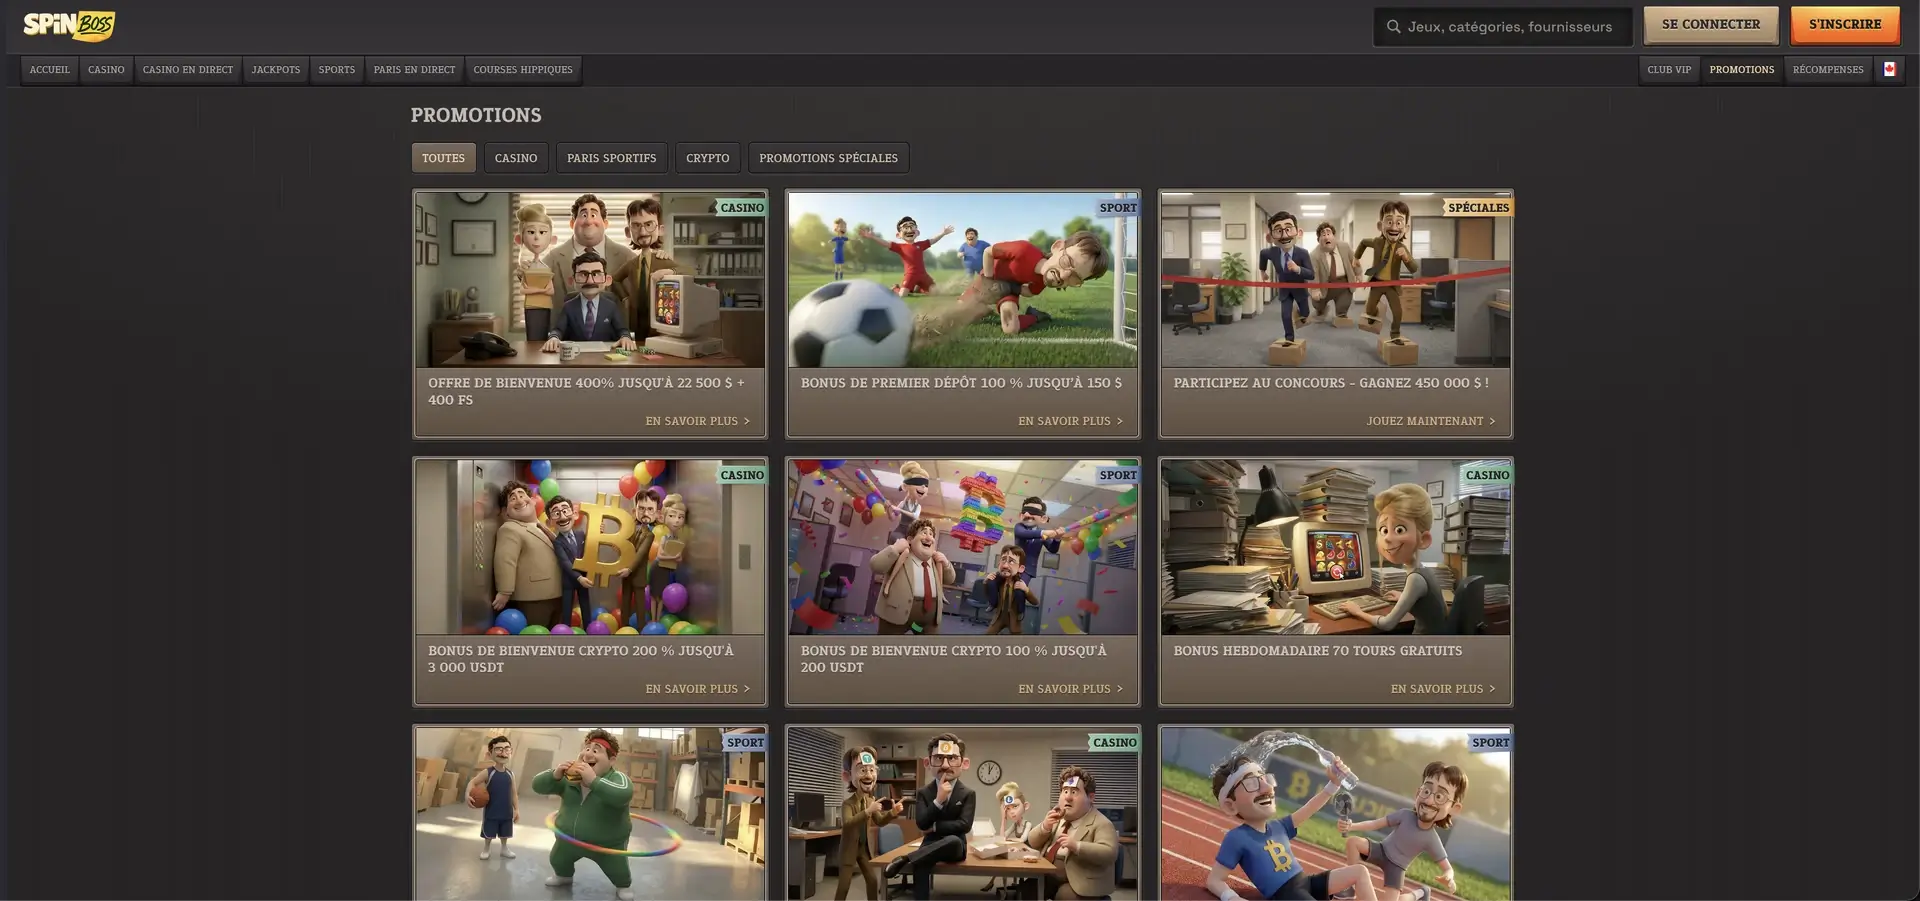
Task: Click En Savoir Plus for first deposit bonus
Action: 1070,421
